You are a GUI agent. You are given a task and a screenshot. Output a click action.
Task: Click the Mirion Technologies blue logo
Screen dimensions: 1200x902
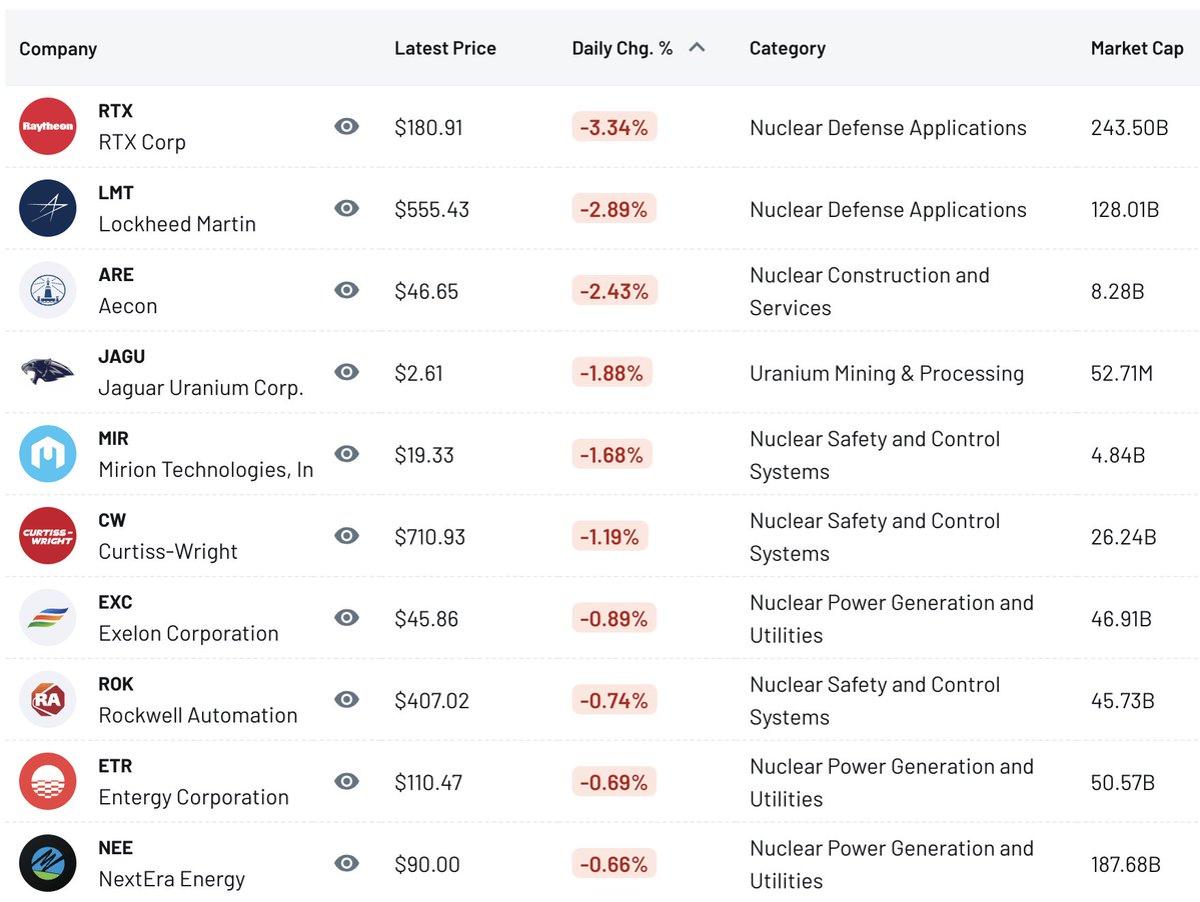click(47, 453)
